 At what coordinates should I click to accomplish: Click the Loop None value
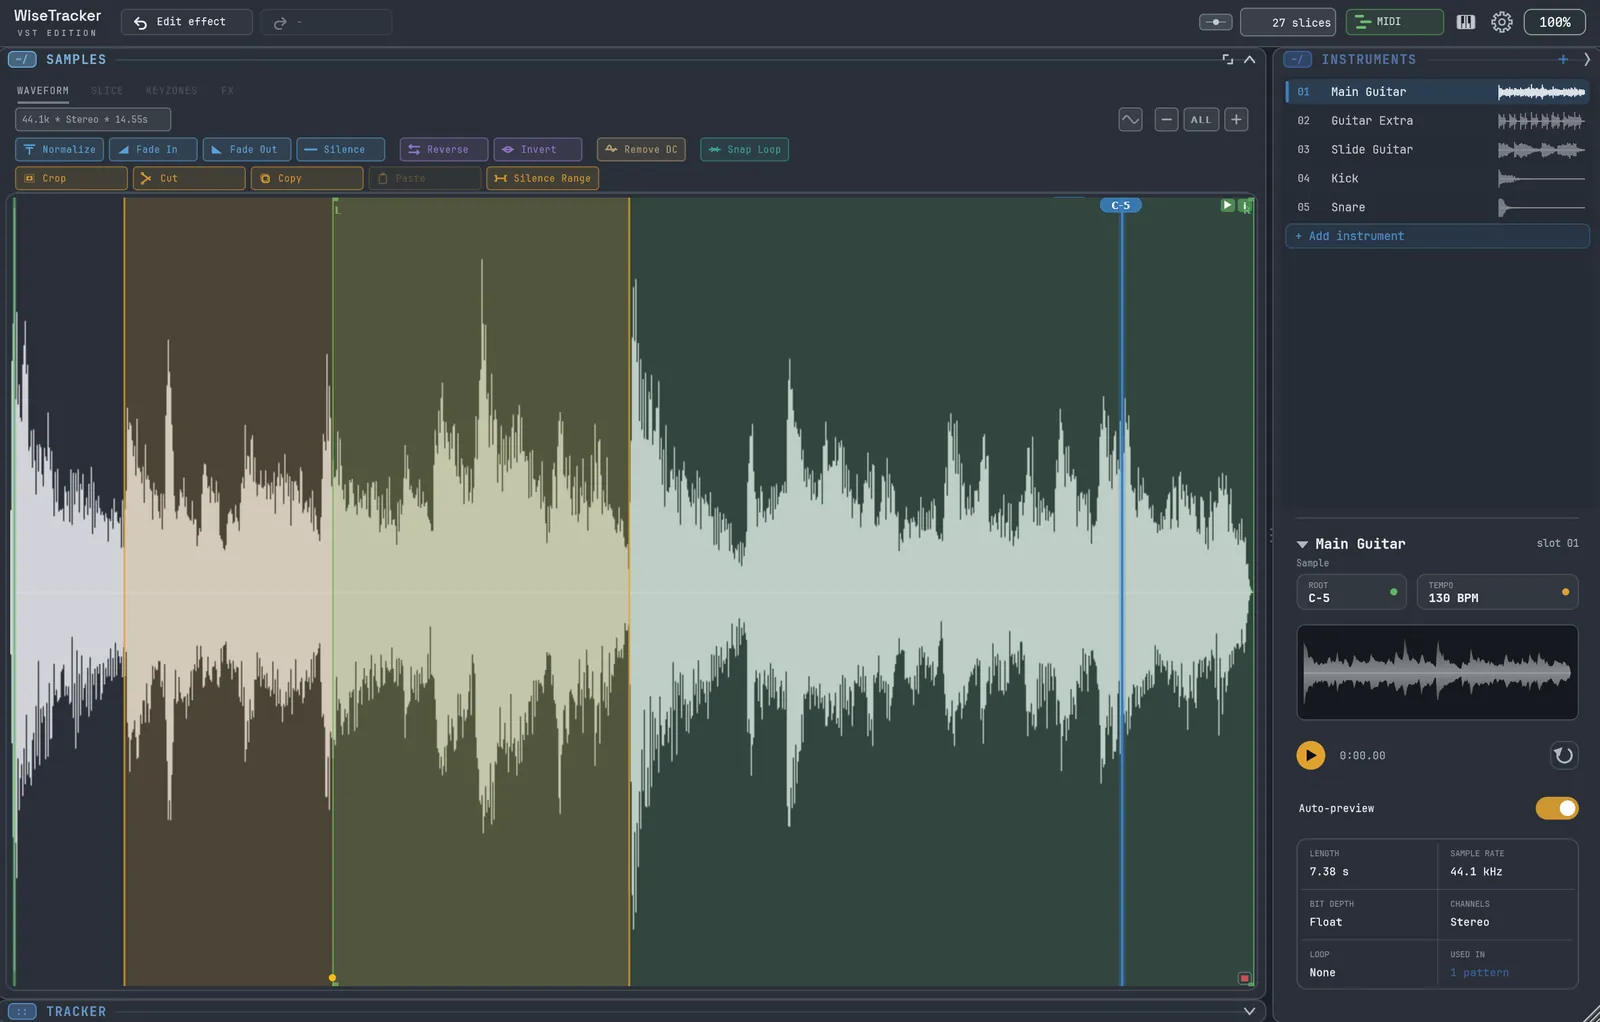tap(1322, 972)
